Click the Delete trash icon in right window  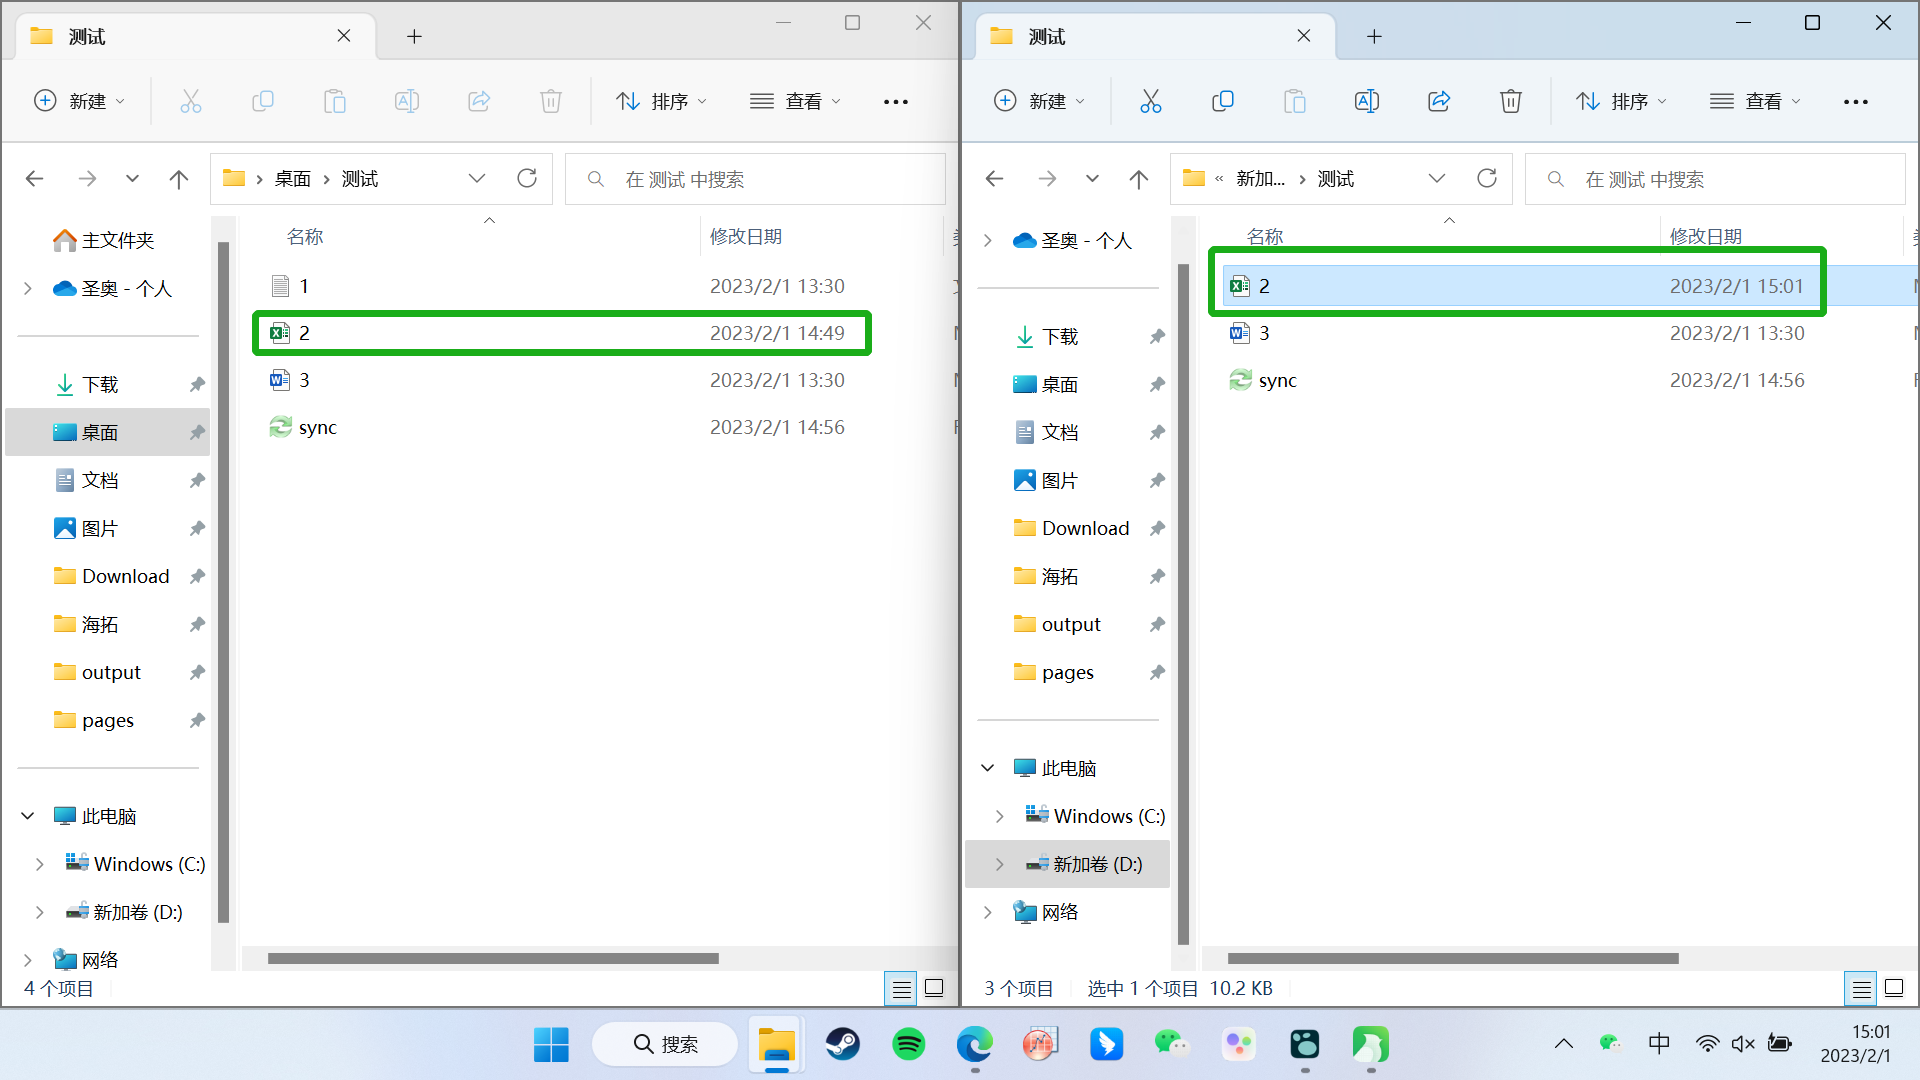coord(1510,101)
